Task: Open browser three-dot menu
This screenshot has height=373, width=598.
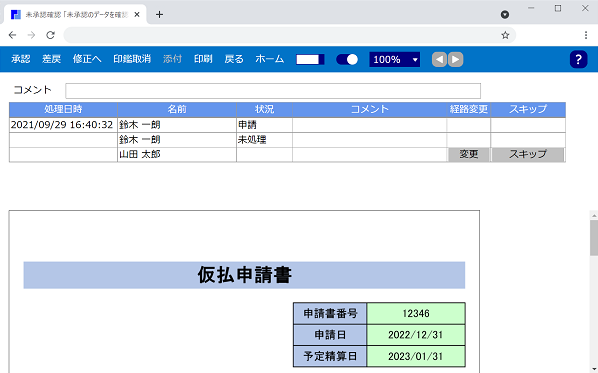Action: pyautogui.click(x=586, y=35)
